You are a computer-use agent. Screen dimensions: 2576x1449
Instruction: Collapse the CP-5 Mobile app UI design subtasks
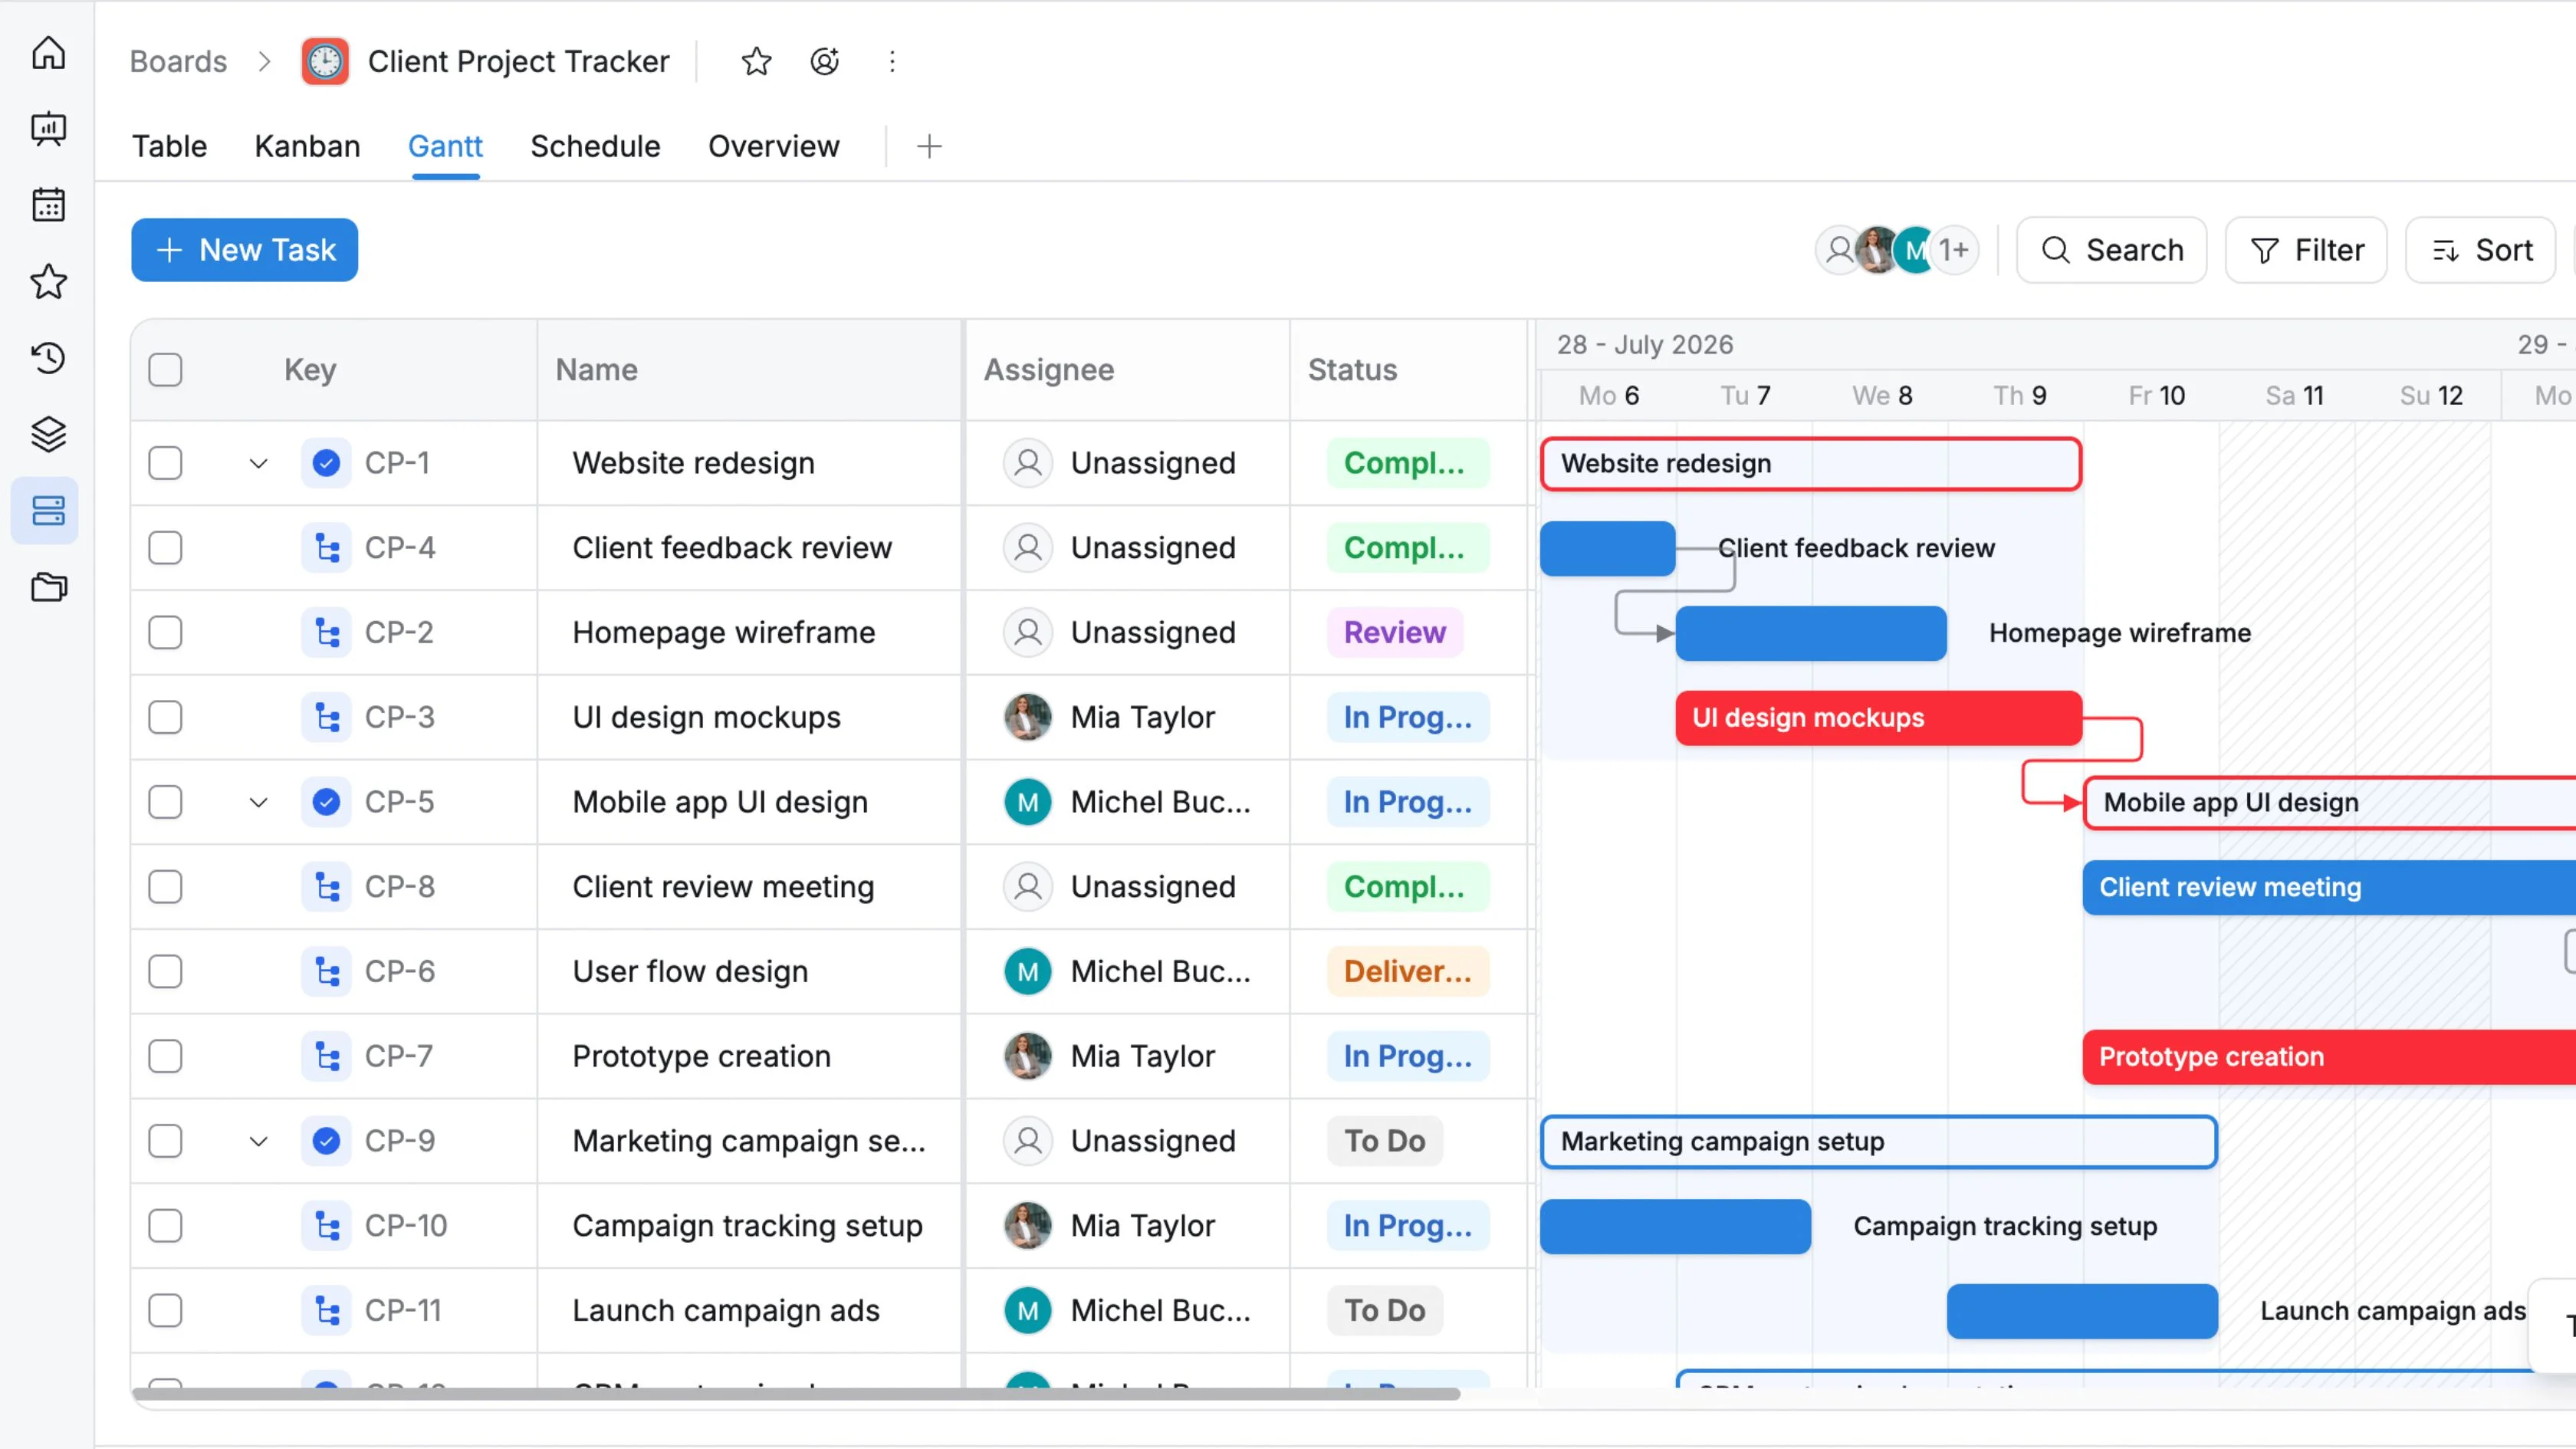pyautogui.click(x=258, y=802)
